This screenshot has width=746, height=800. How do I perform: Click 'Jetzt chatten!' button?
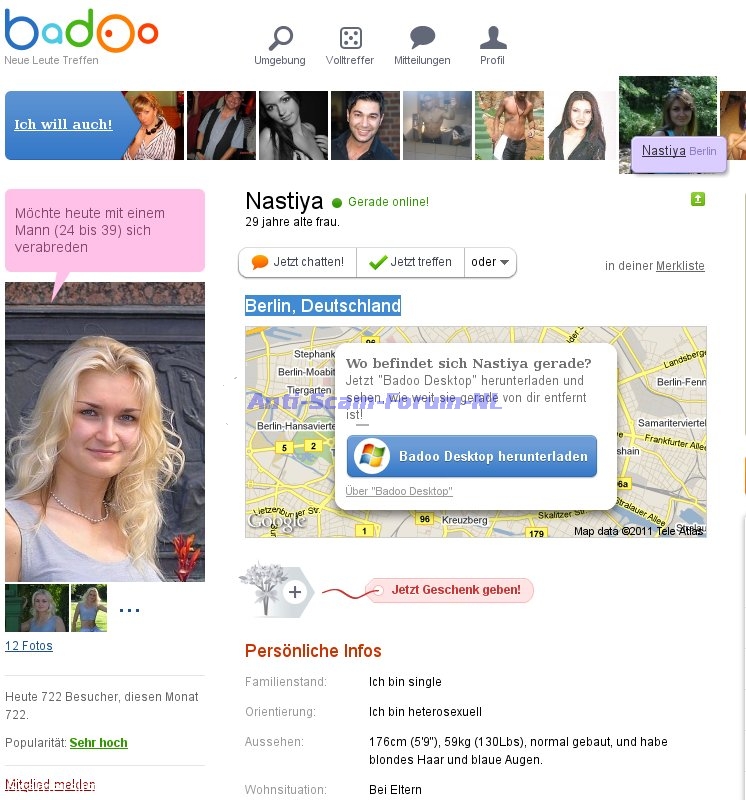(298, 262)
